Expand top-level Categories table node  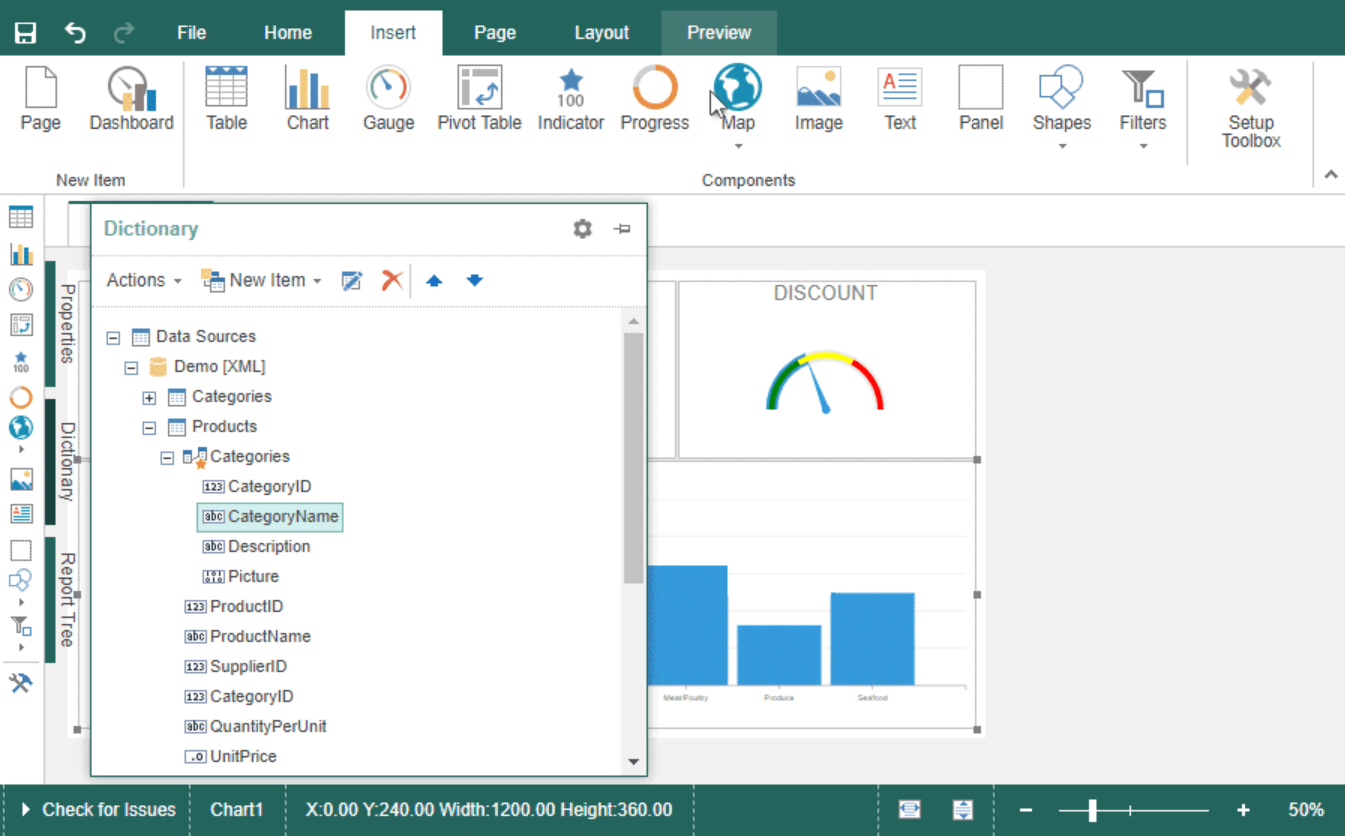pos(149,398)
